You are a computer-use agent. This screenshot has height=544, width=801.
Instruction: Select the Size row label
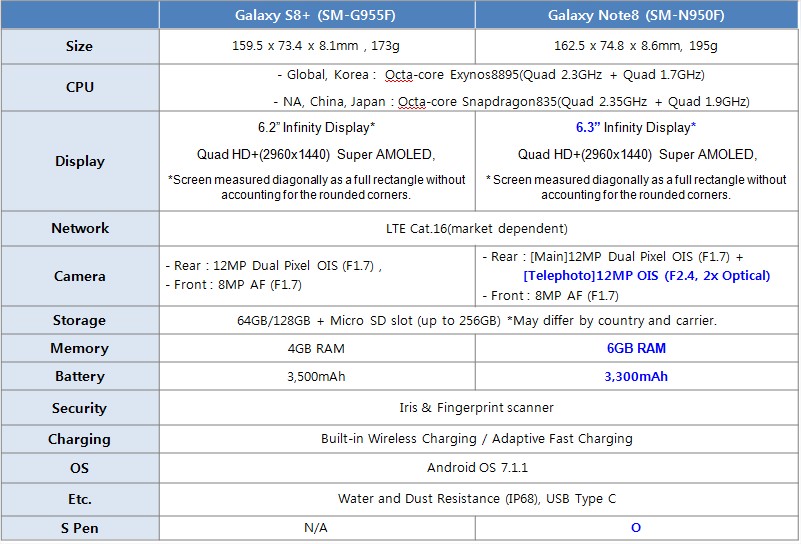pyautogui.click(x=80, y=46)
